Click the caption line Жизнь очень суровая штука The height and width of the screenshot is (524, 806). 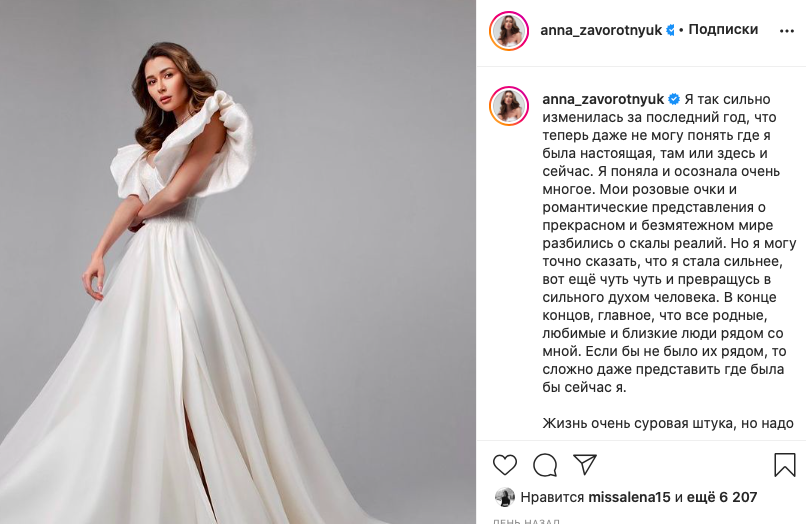pos(668,423)
